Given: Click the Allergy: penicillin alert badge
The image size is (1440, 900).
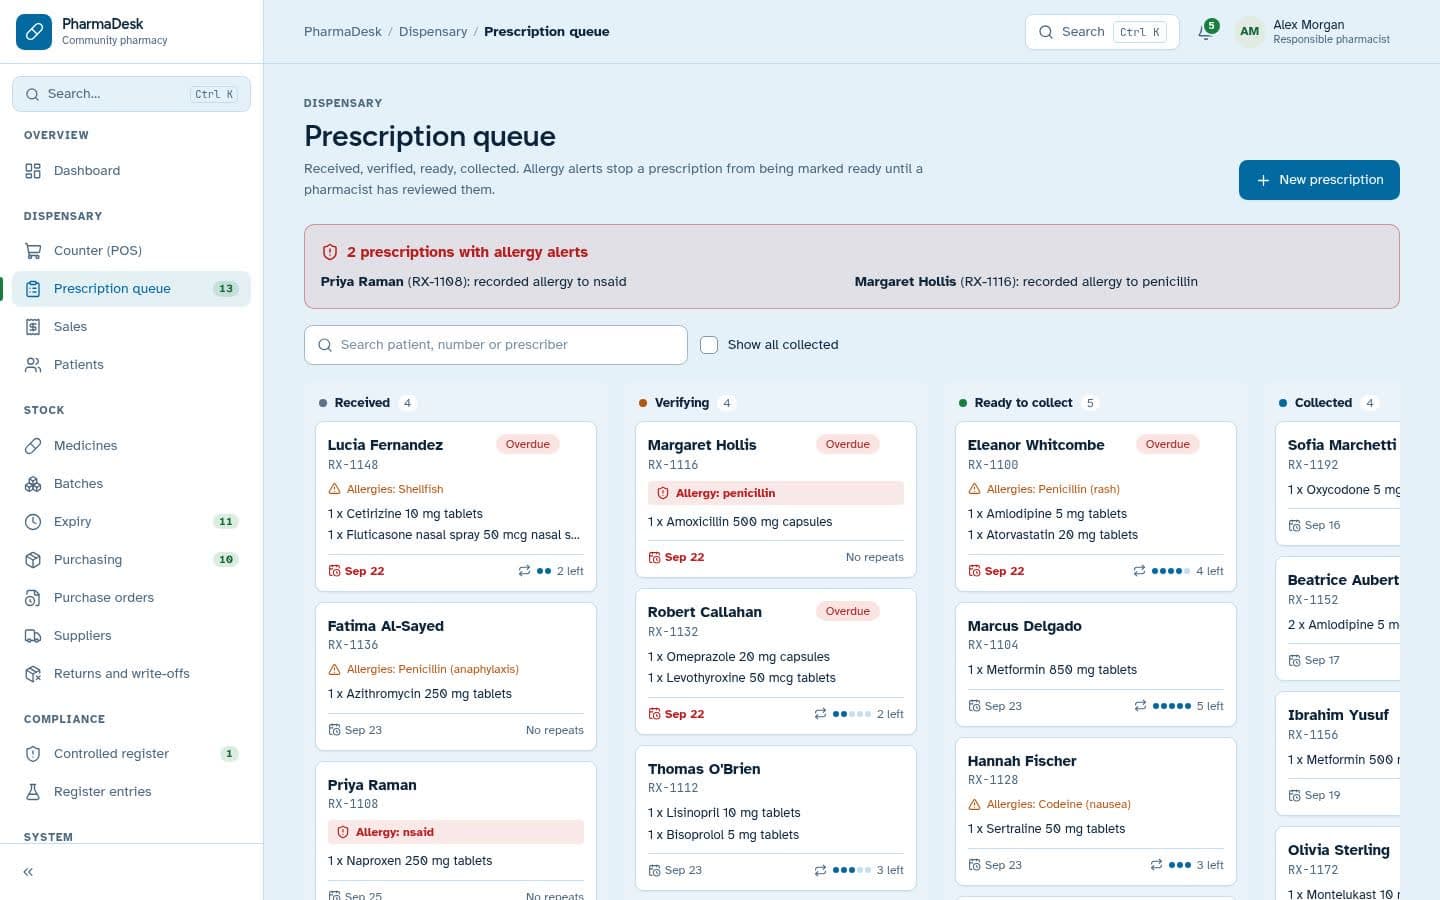Looking at the screenshot, I should [776, 493].
